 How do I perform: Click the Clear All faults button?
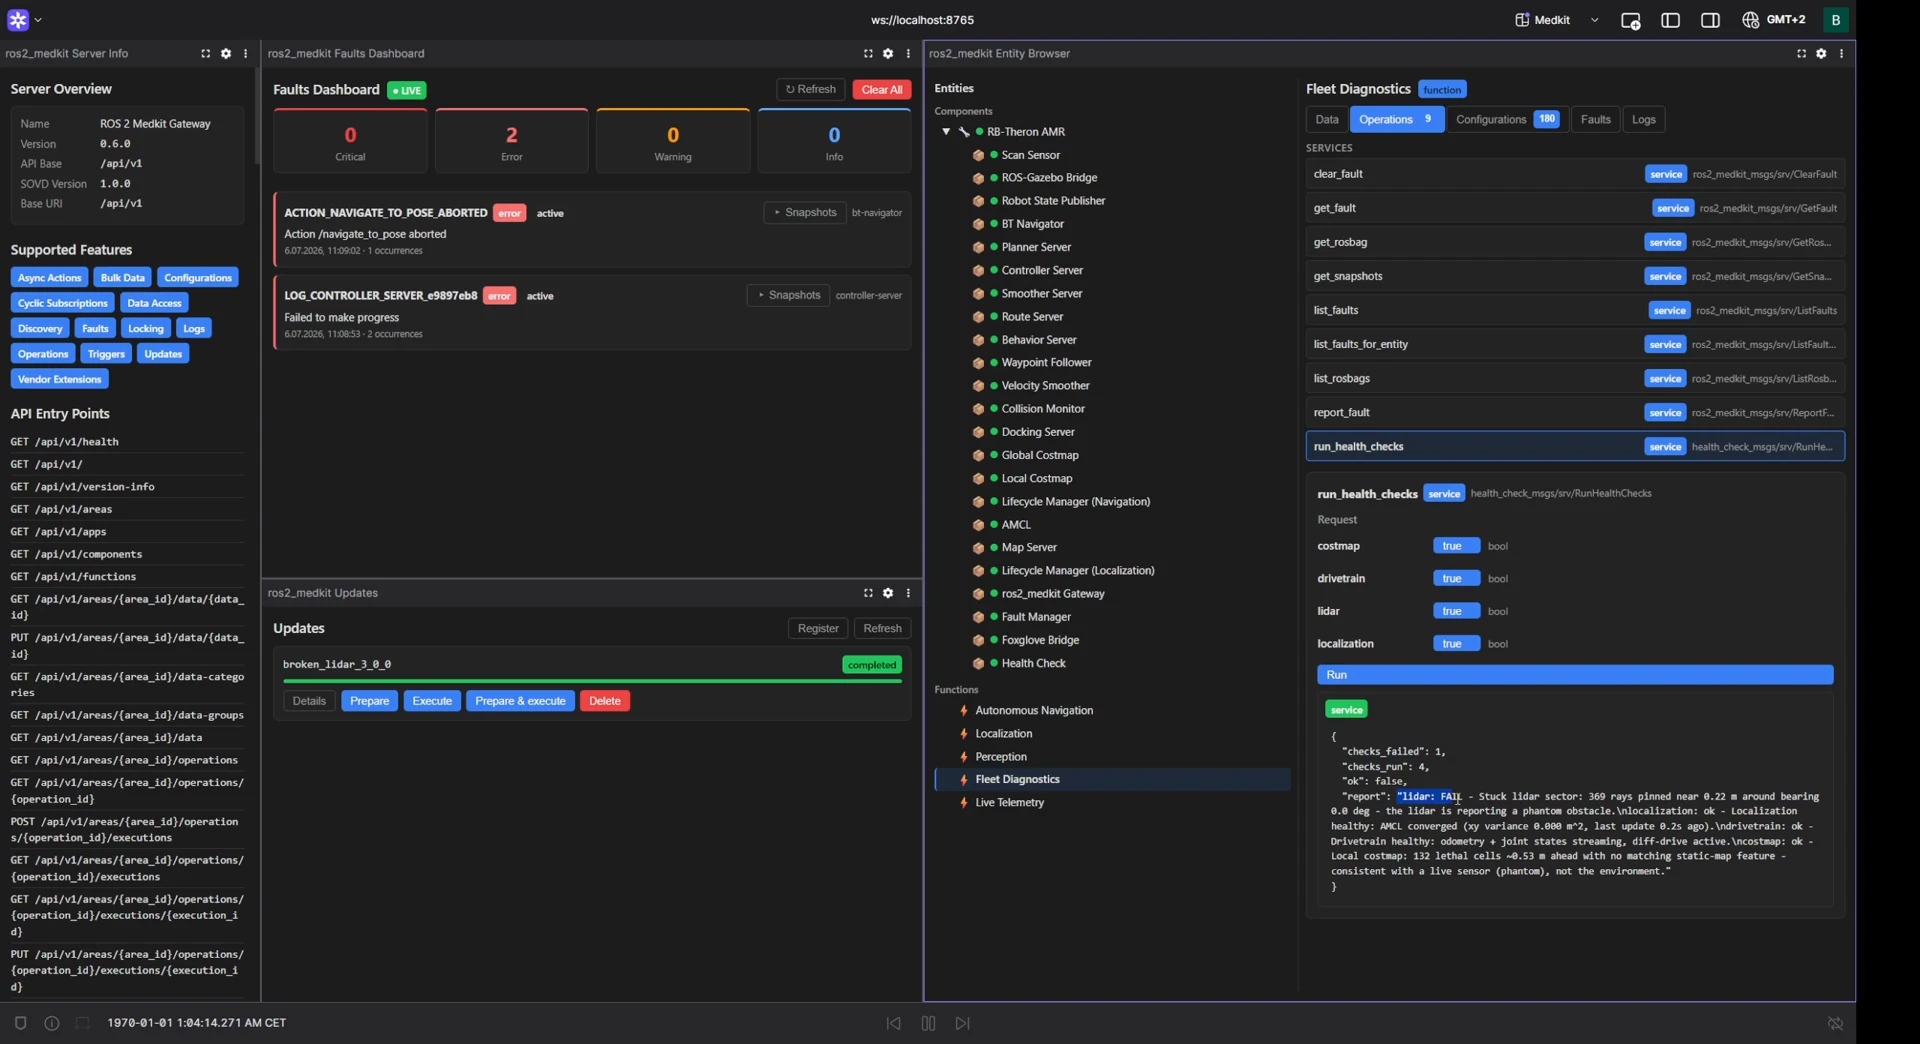882,90
